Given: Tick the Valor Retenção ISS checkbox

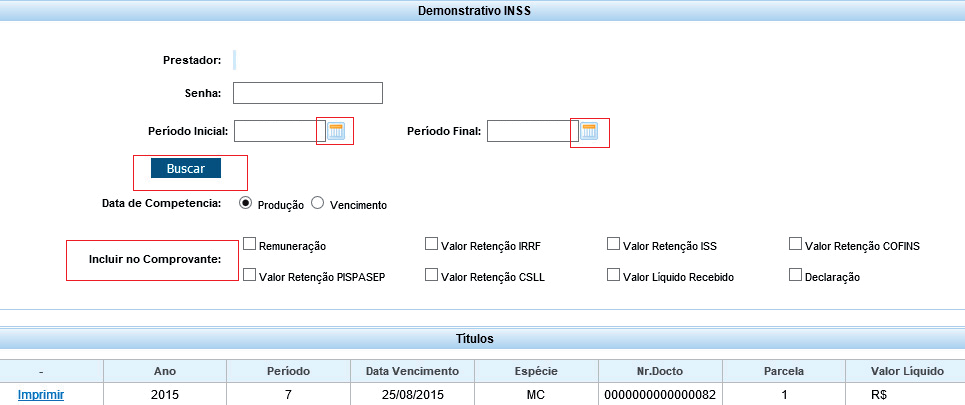Looking at the screenshot, I should [x=613, y=243].
